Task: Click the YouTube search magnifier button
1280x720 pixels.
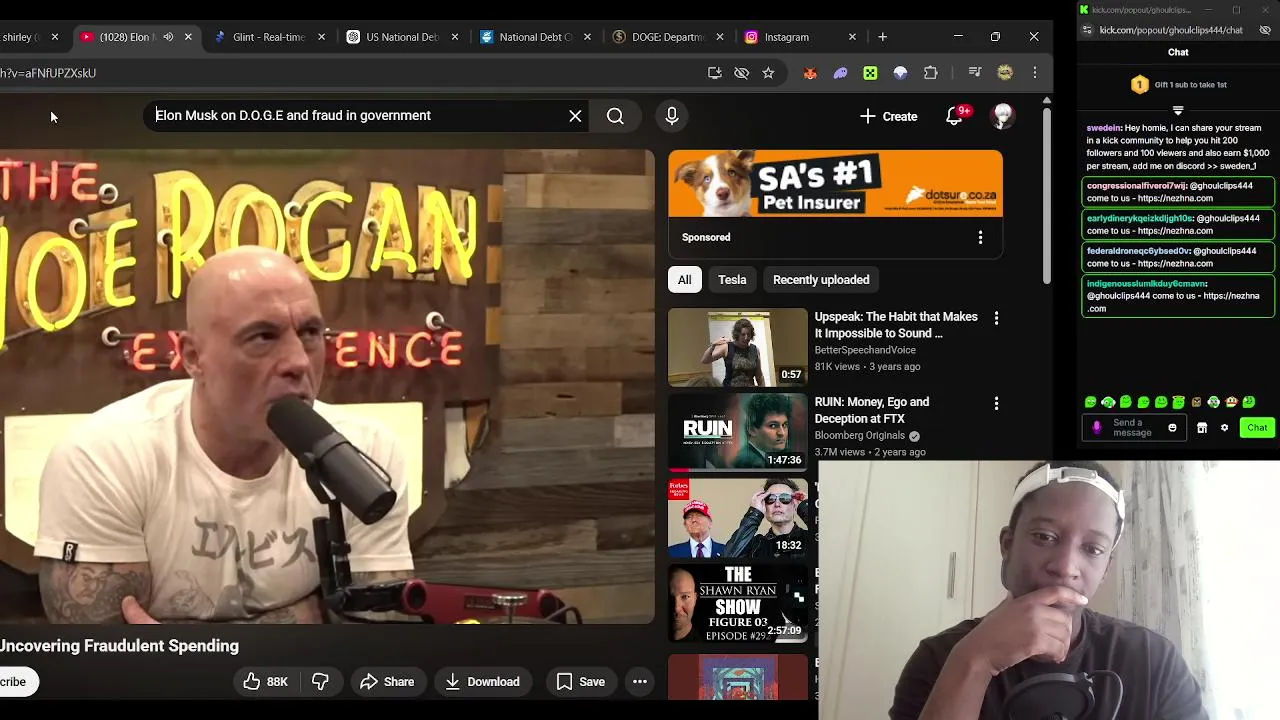Action: pyautogui.click(x=615, y=116)
